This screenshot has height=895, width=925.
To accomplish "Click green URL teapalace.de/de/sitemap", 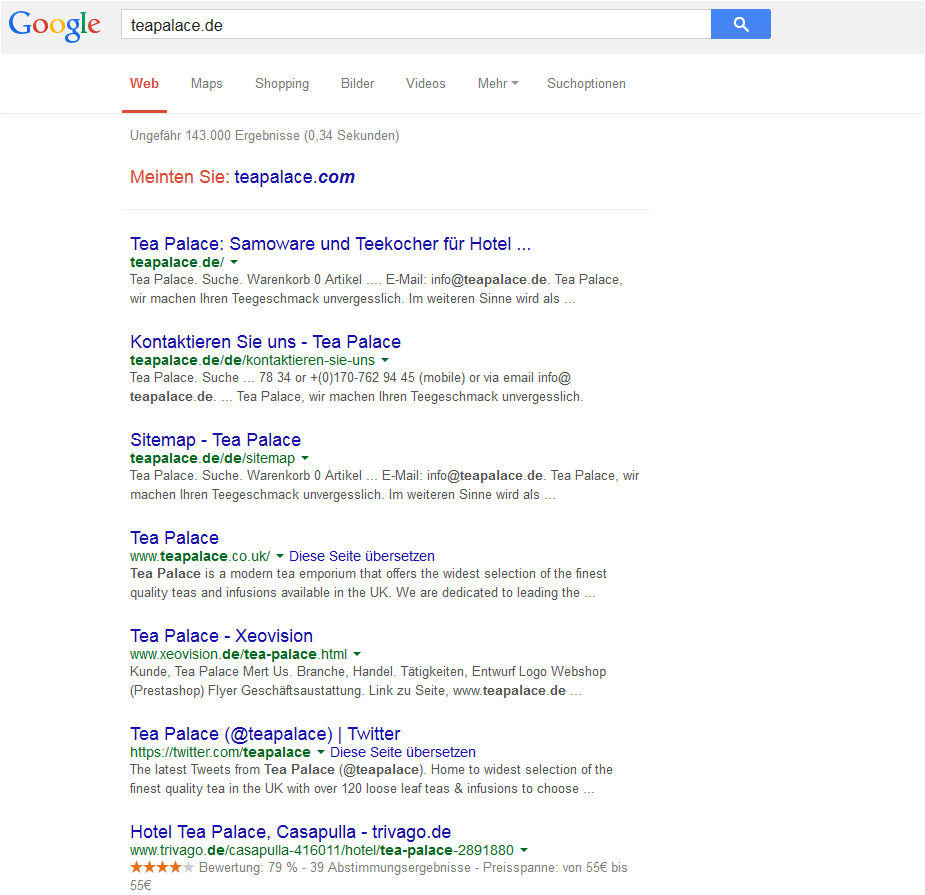I will click(212, 458).
